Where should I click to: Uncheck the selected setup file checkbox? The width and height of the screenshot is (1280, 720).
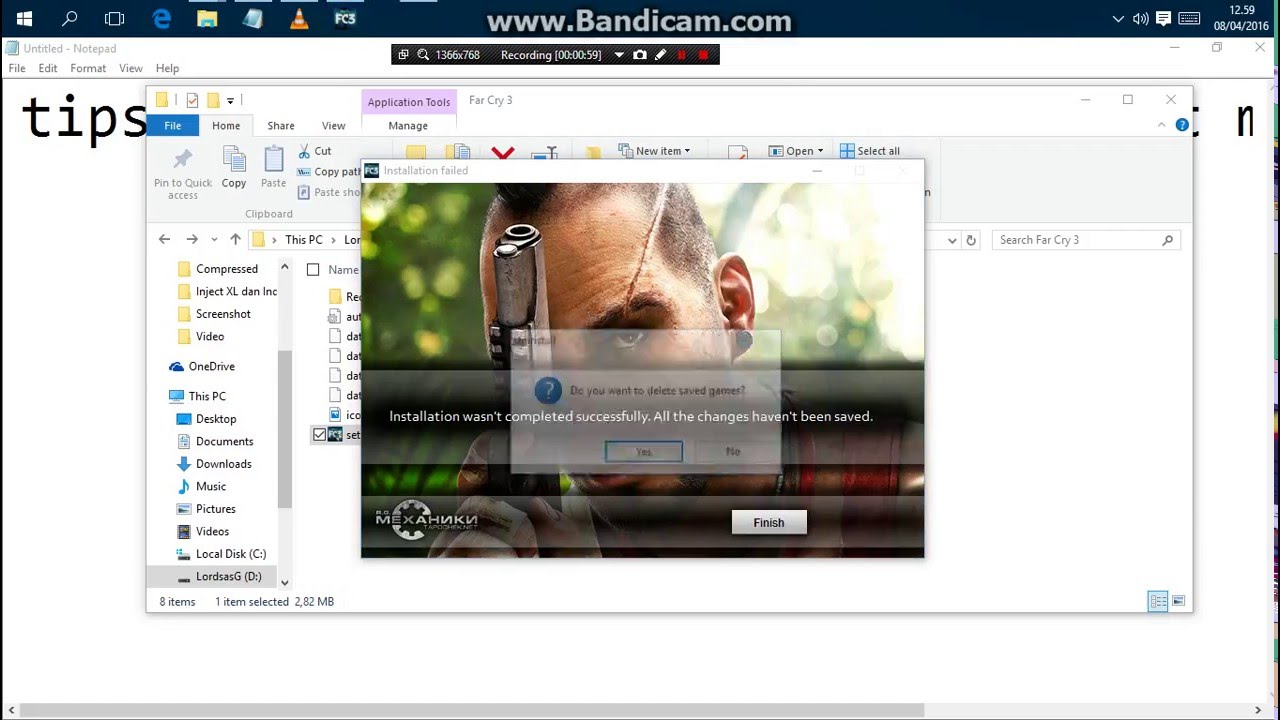319,435
